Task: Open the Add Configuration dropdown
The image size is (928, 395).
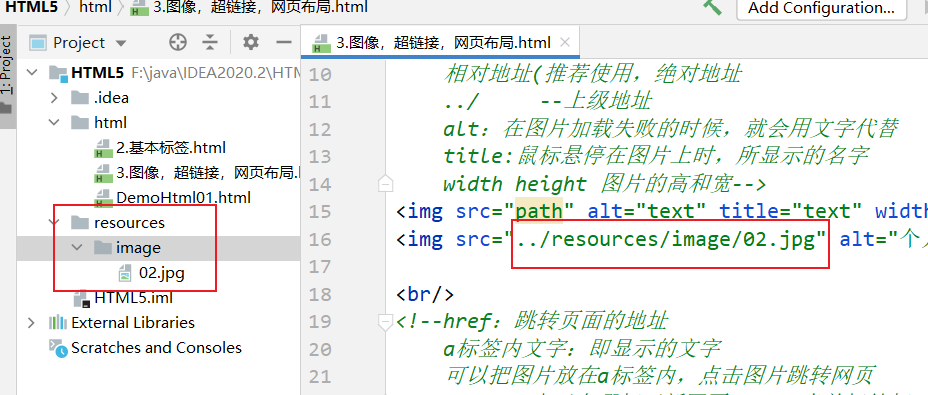Action: pyautogui.click(x=821, y=8)
